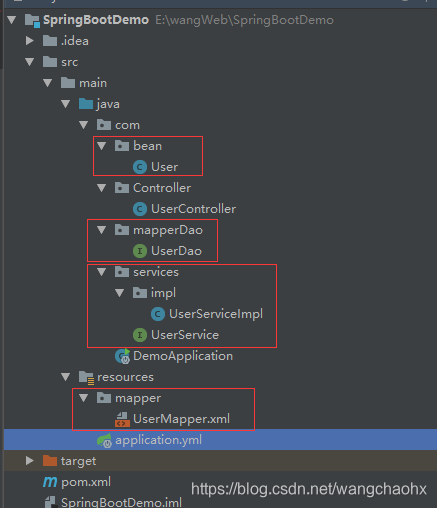Open the UserServiceImpl class

pos(216,314)
